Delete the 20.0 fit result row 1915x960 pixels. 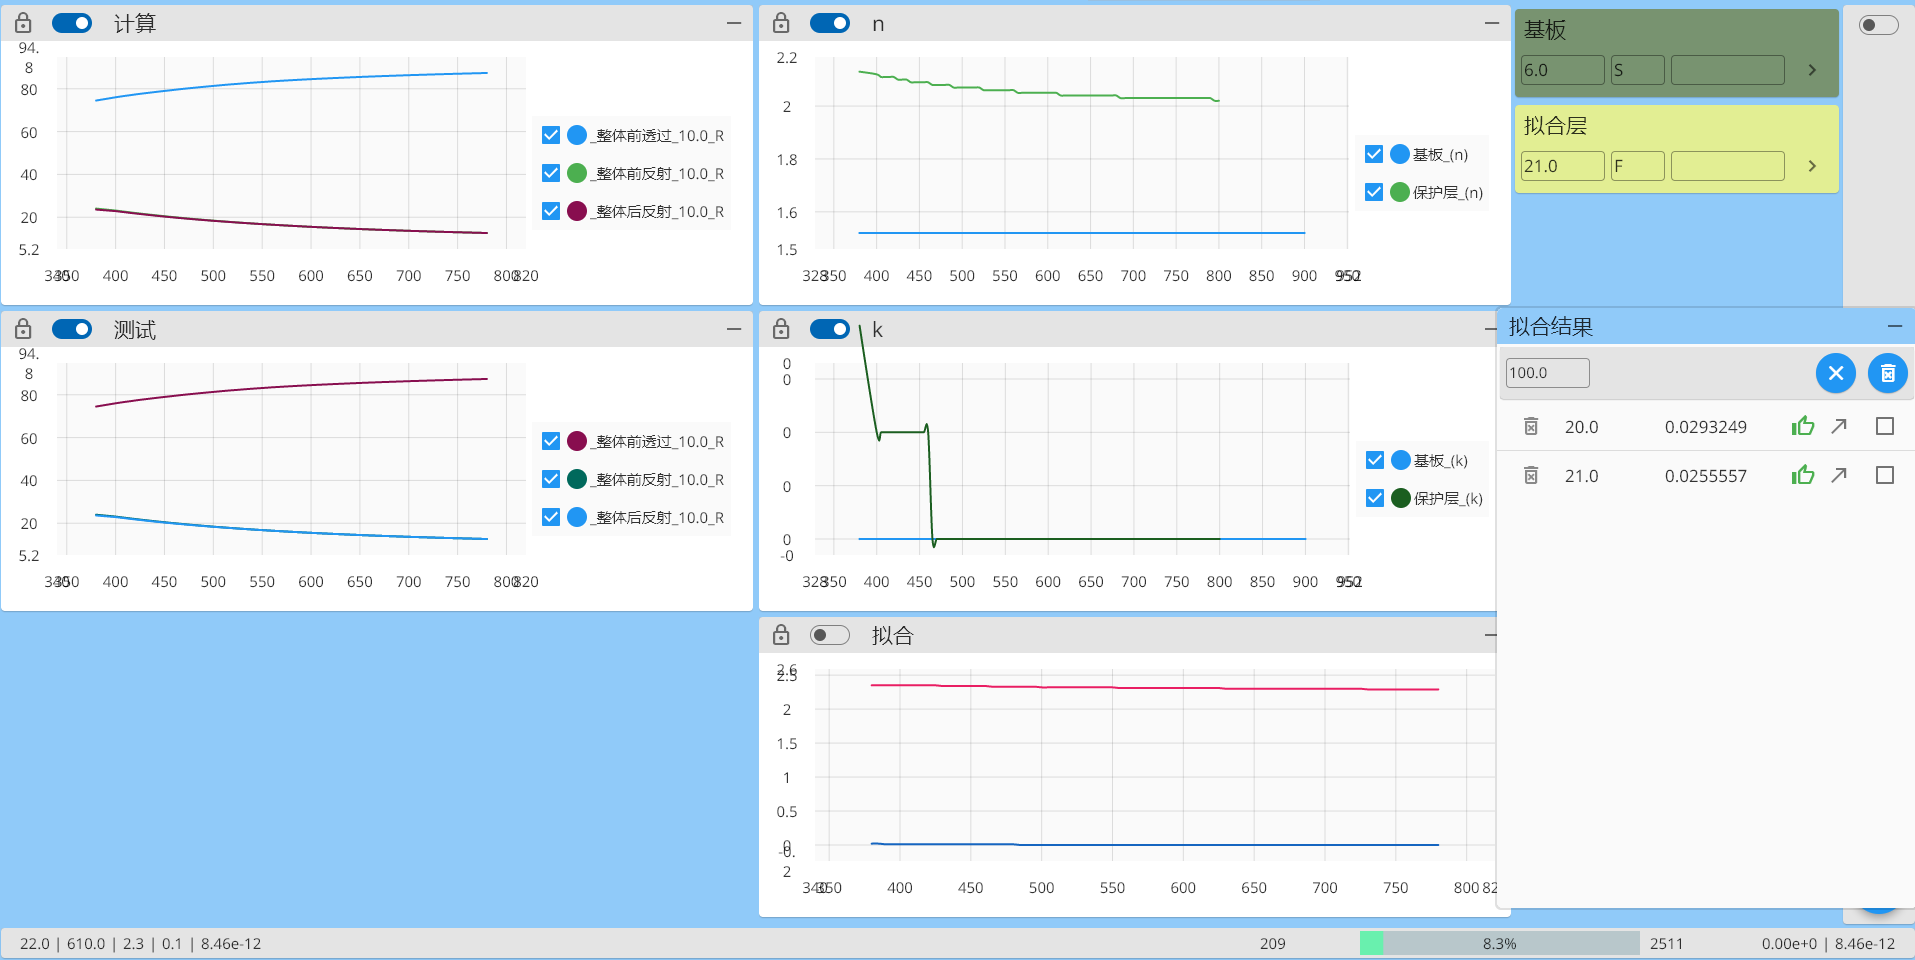(1530, 427)
